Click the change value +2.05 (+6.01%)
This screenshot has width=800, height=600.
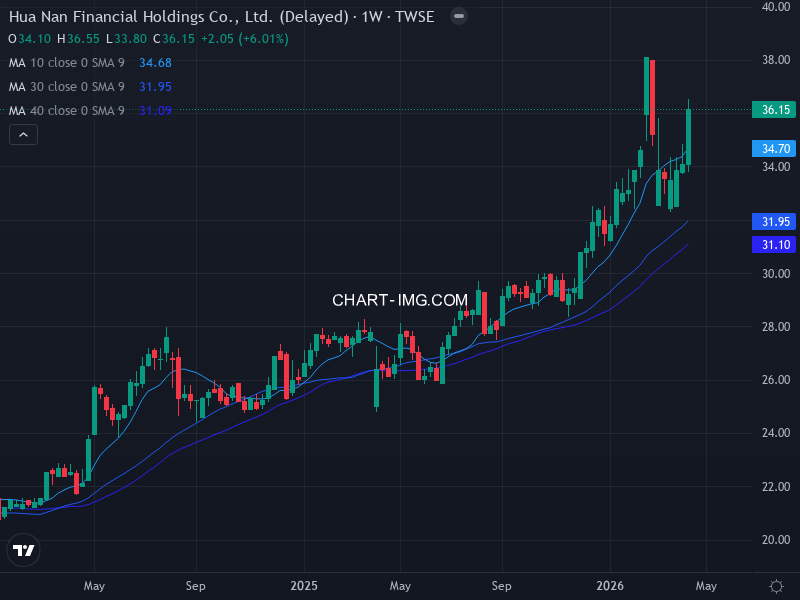(245, 39)
